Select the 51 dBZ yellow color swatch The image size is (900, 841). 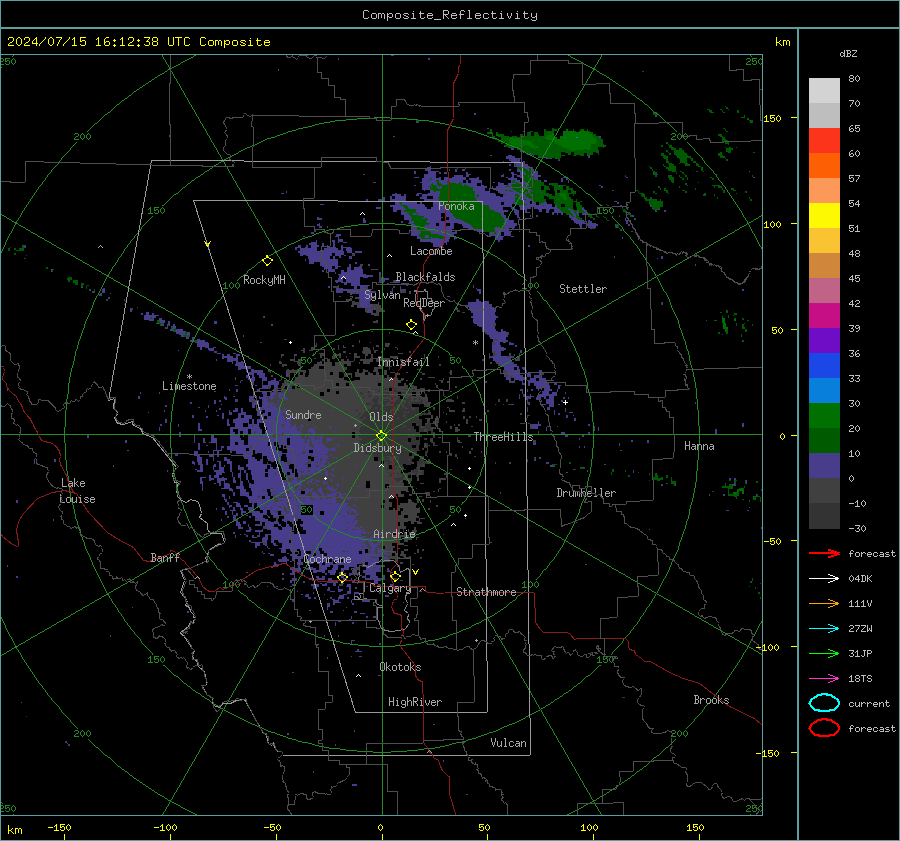pos(824,215)
